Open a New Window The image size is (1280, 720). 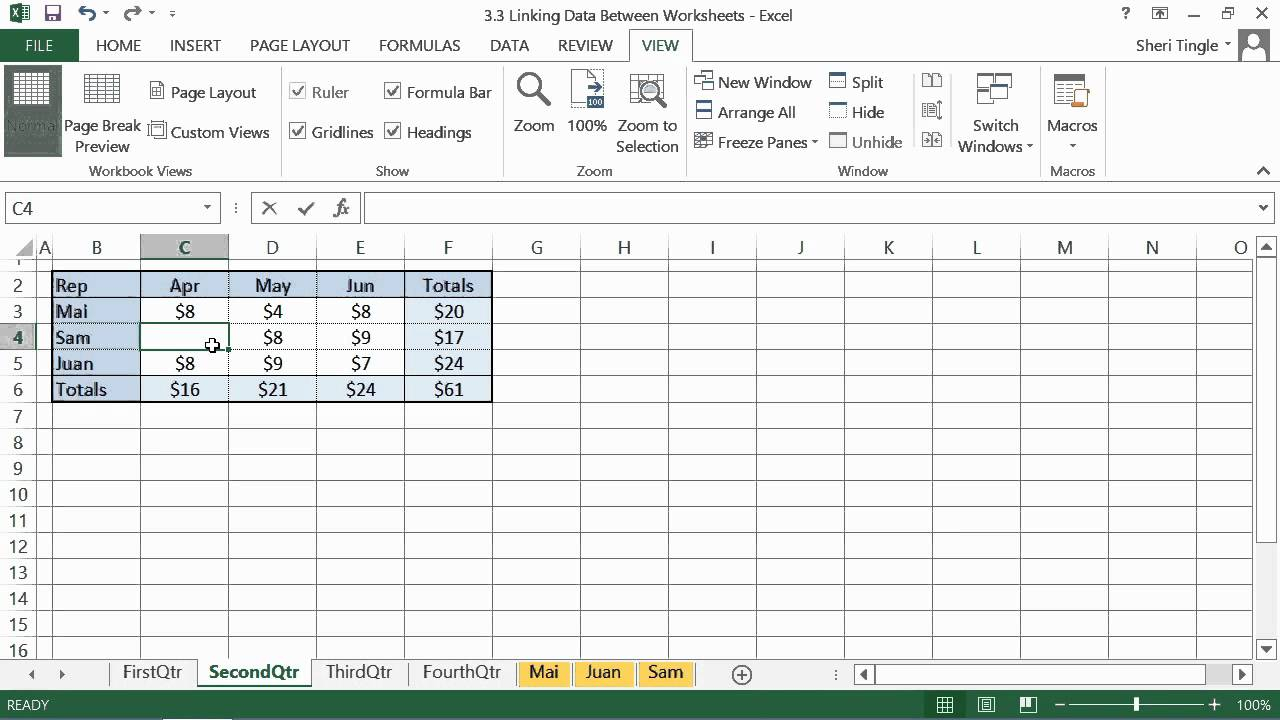point(753,81)
